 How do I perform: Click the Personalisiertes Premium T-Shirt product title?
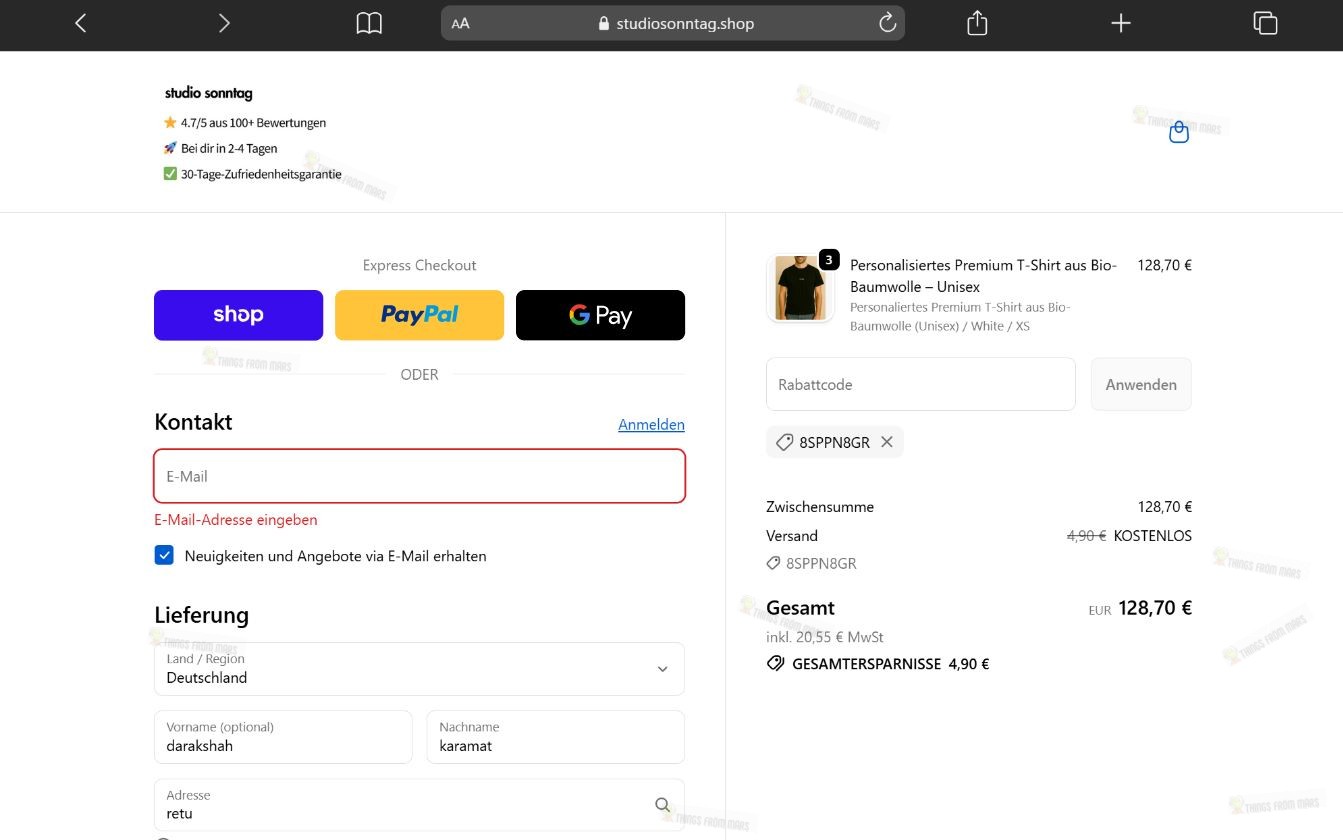click(983, 276)
